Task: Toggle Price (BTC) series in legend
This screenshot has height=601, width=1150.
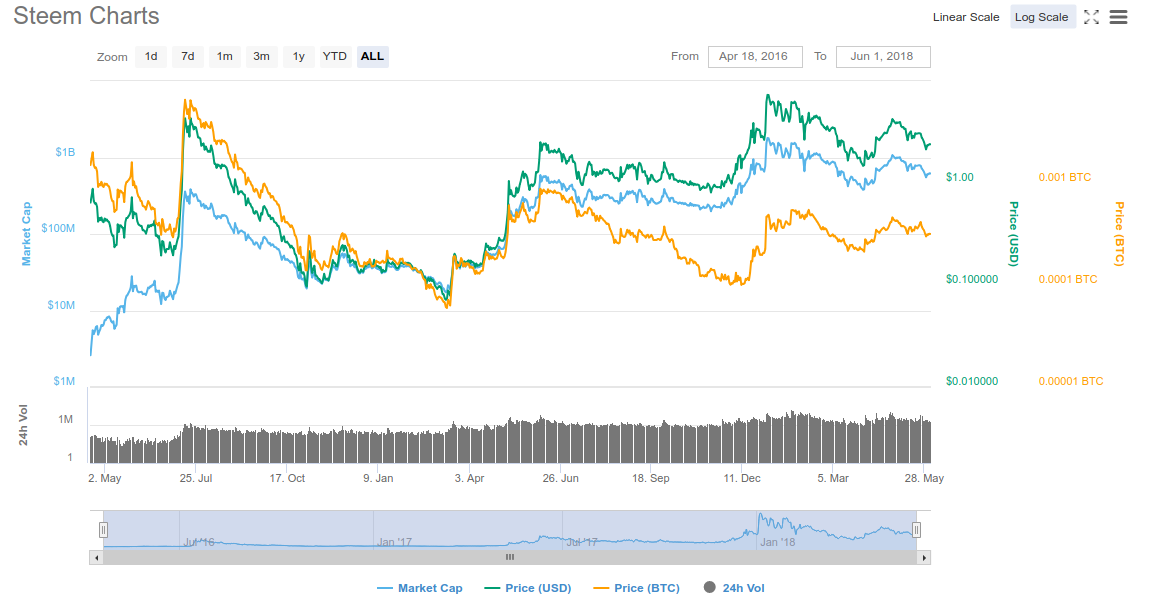Action: (x=637, y=588)
